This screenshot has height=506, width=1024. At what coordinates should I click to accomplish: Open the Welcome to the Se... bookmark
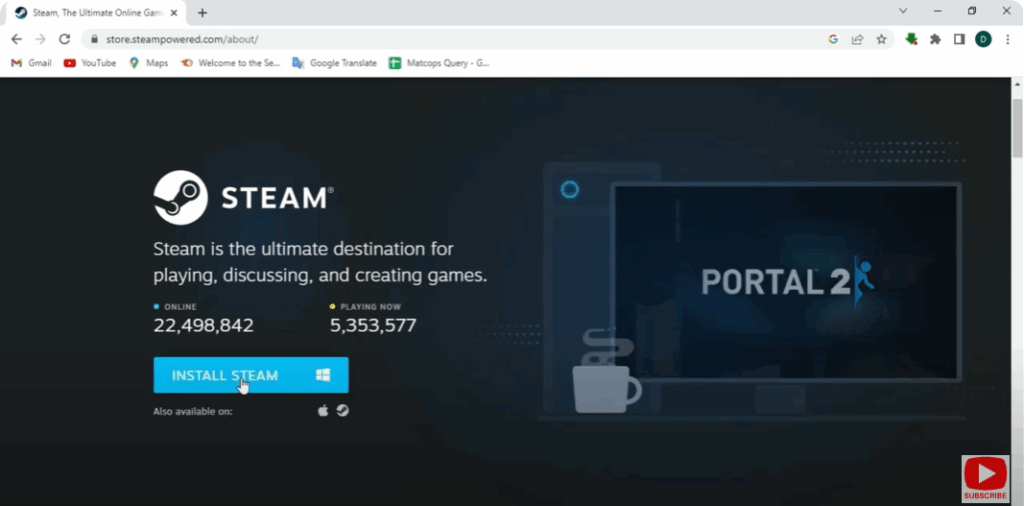(x=231, y=63)
